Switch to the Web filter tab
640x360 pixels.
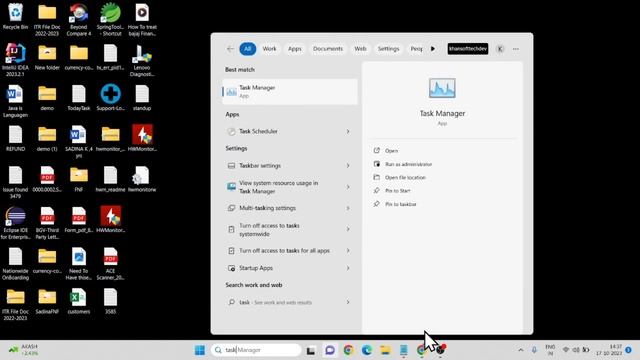(x=360, y=49)
